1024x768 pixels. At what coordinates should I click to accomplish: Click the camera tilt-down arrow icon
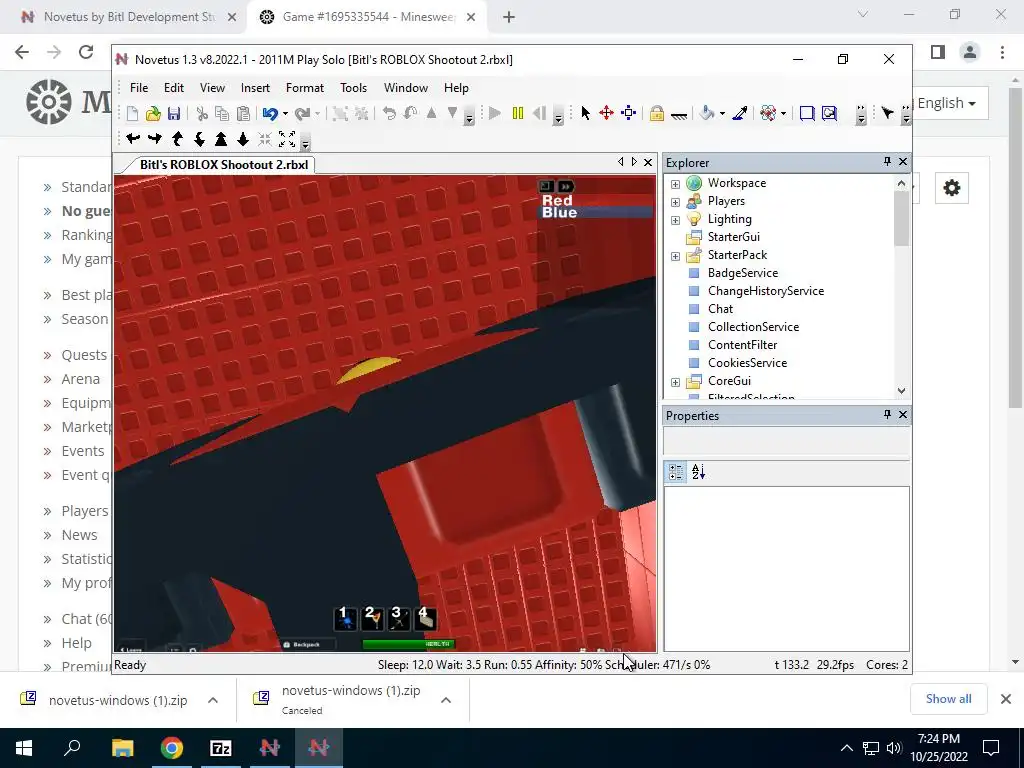(199, 138)
